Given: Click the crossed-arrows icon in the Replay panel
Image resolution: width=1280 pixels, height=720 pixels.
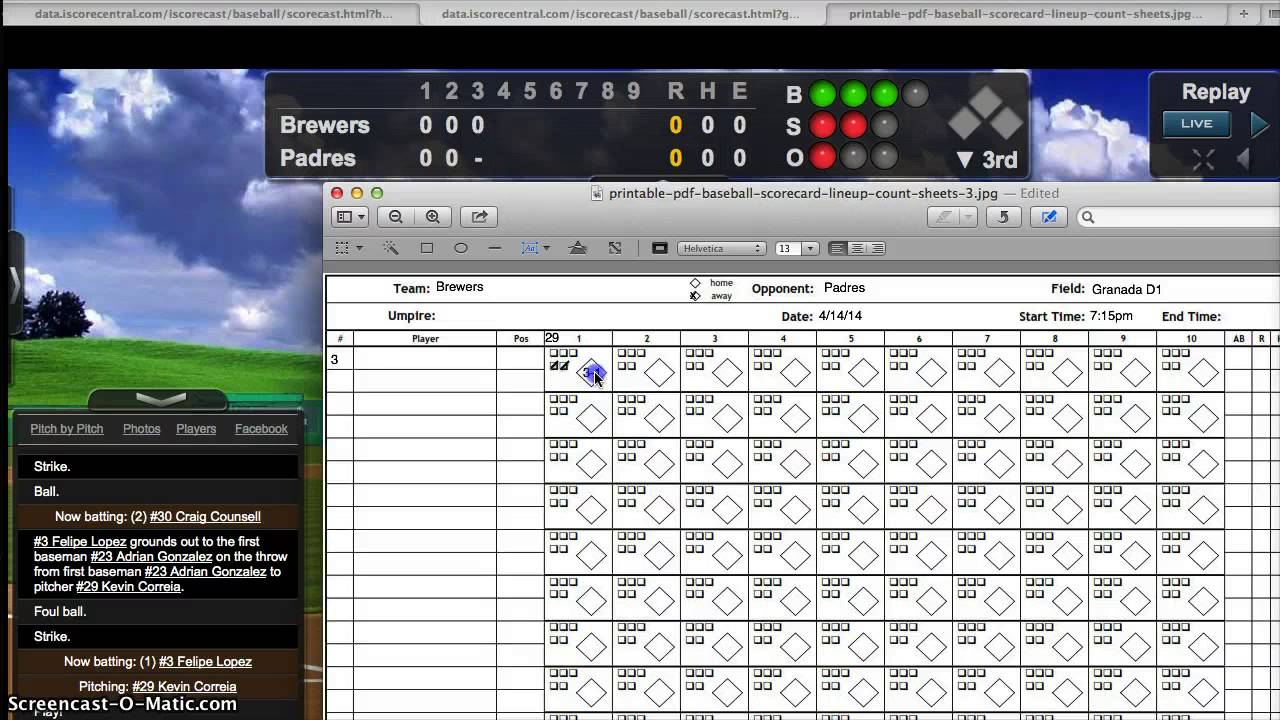Looking at the screenshot, I should (x=1203, y=160).
